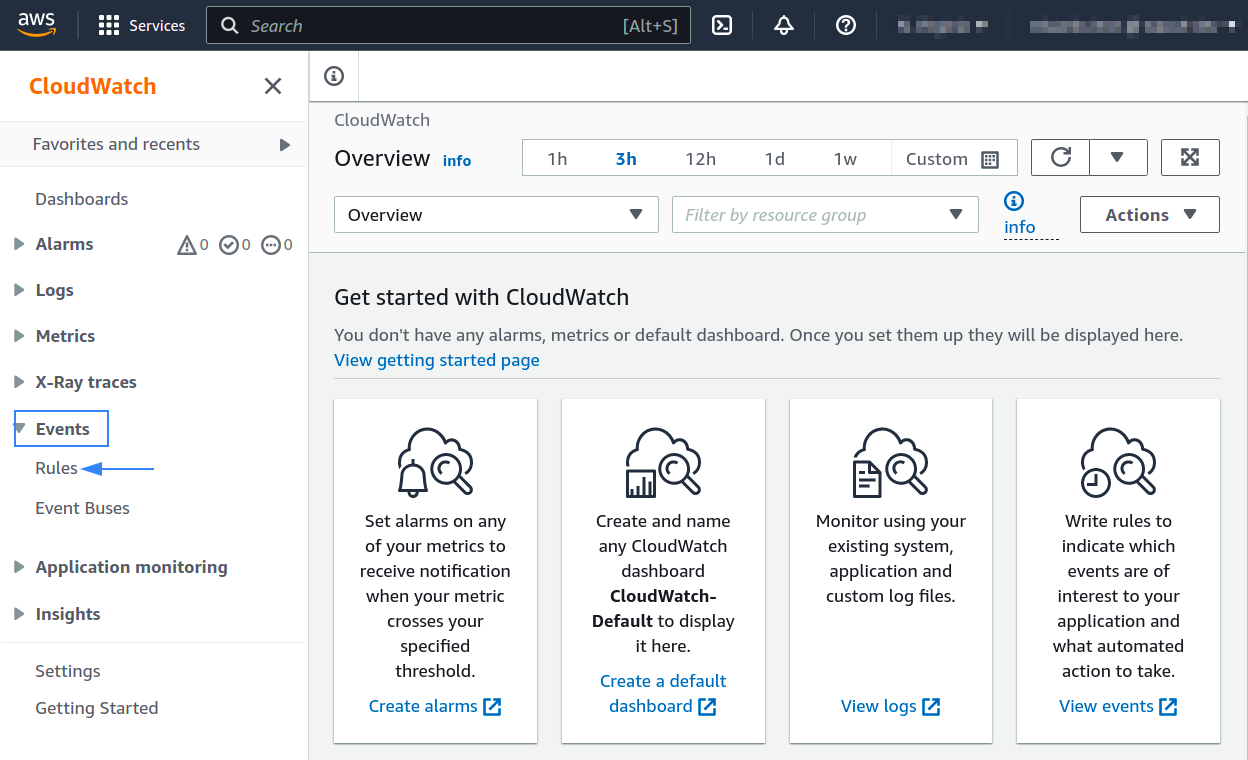Open the Filter by resource group dropdown
The height and width of the screenshot is (760, 1248).
(825, 215)
